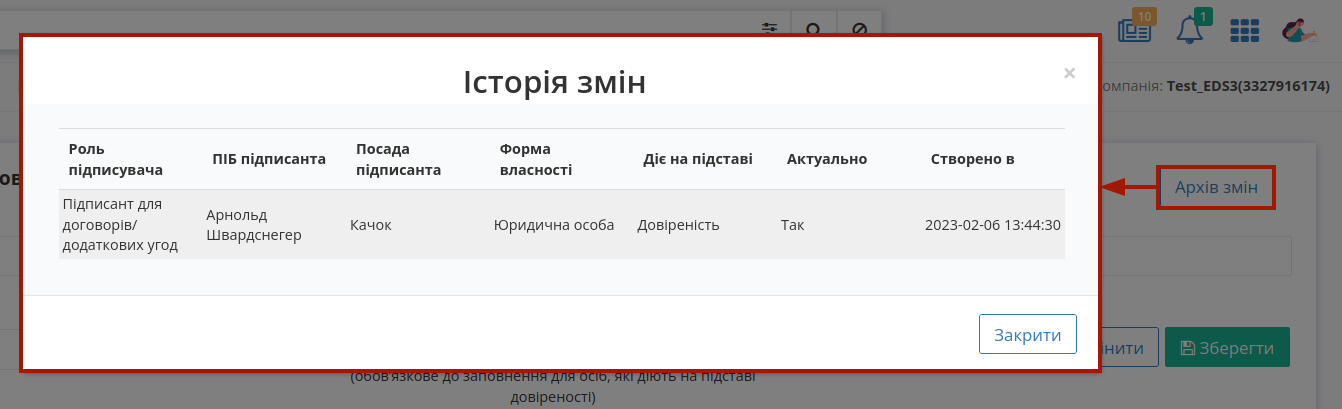Open the apps grid icon
Viewport: 1342px width, 409px height.
pyautogui.click(x=1244, y=31)
